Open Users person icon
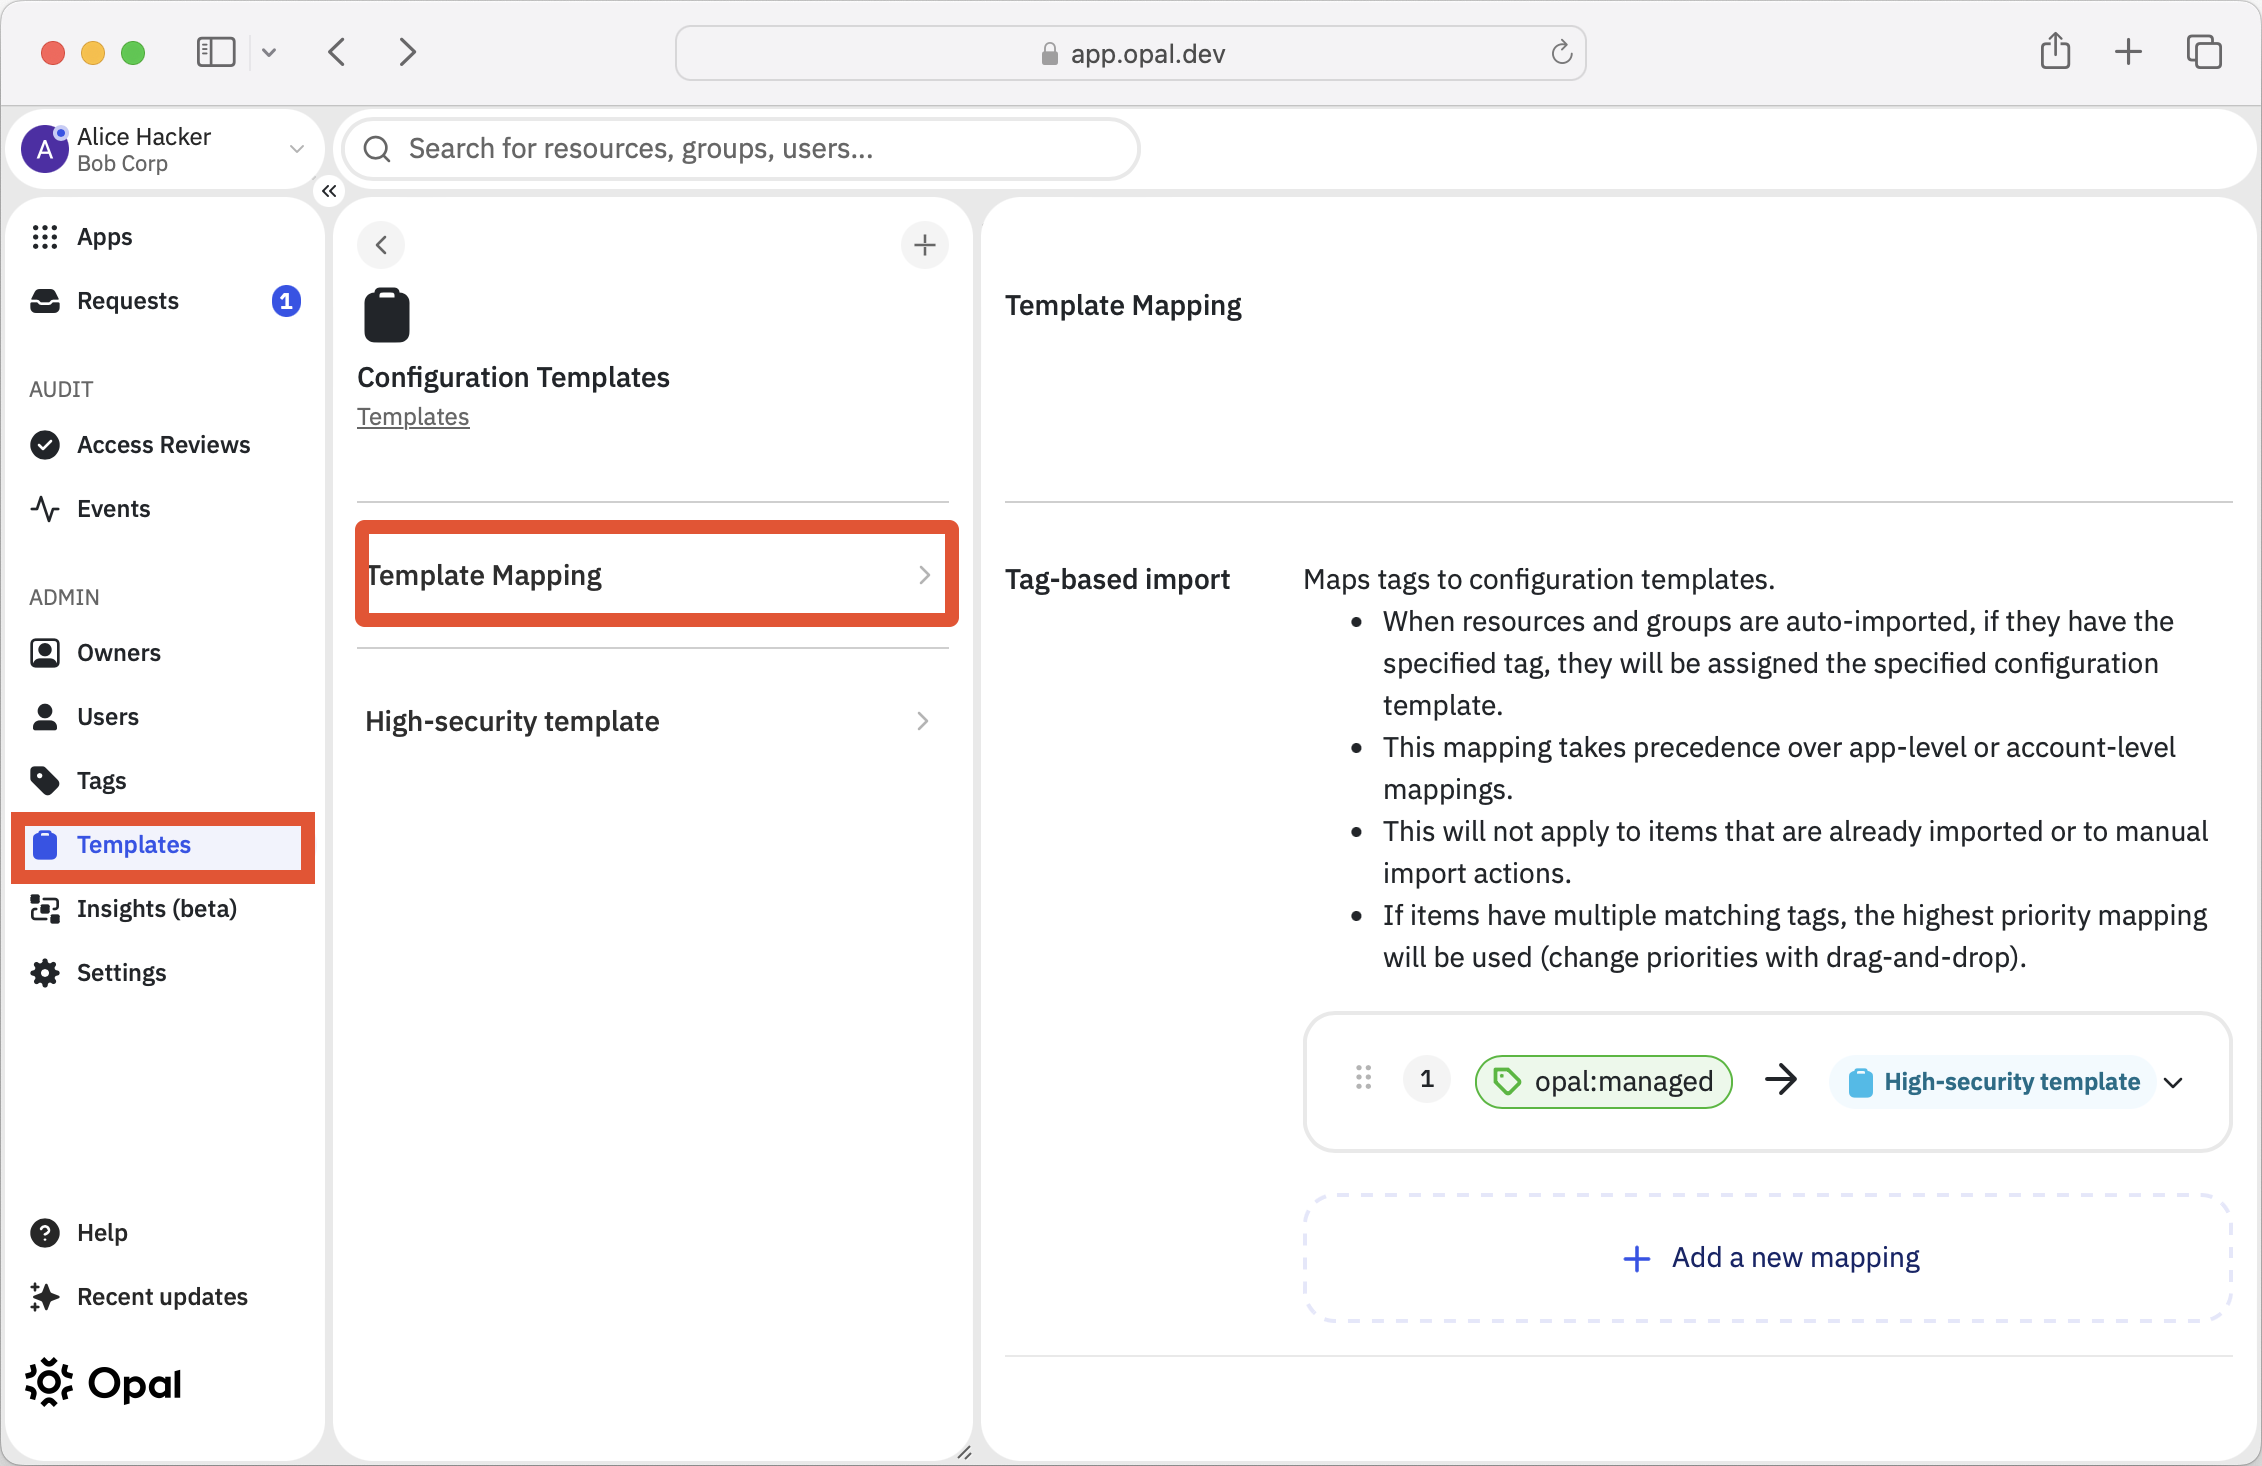The image size is (2262, 1466). coord(45,717)
